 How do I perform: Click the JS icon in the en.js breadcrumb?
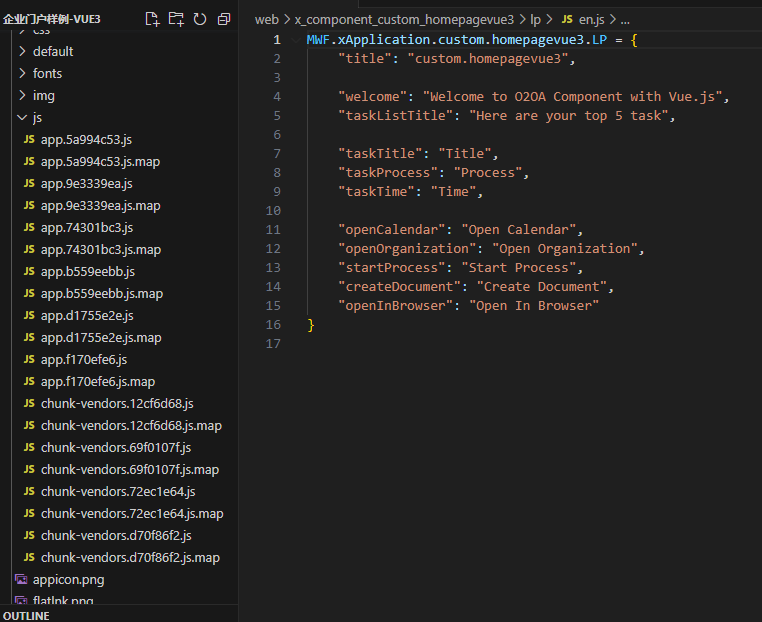[x=566, y=19]
